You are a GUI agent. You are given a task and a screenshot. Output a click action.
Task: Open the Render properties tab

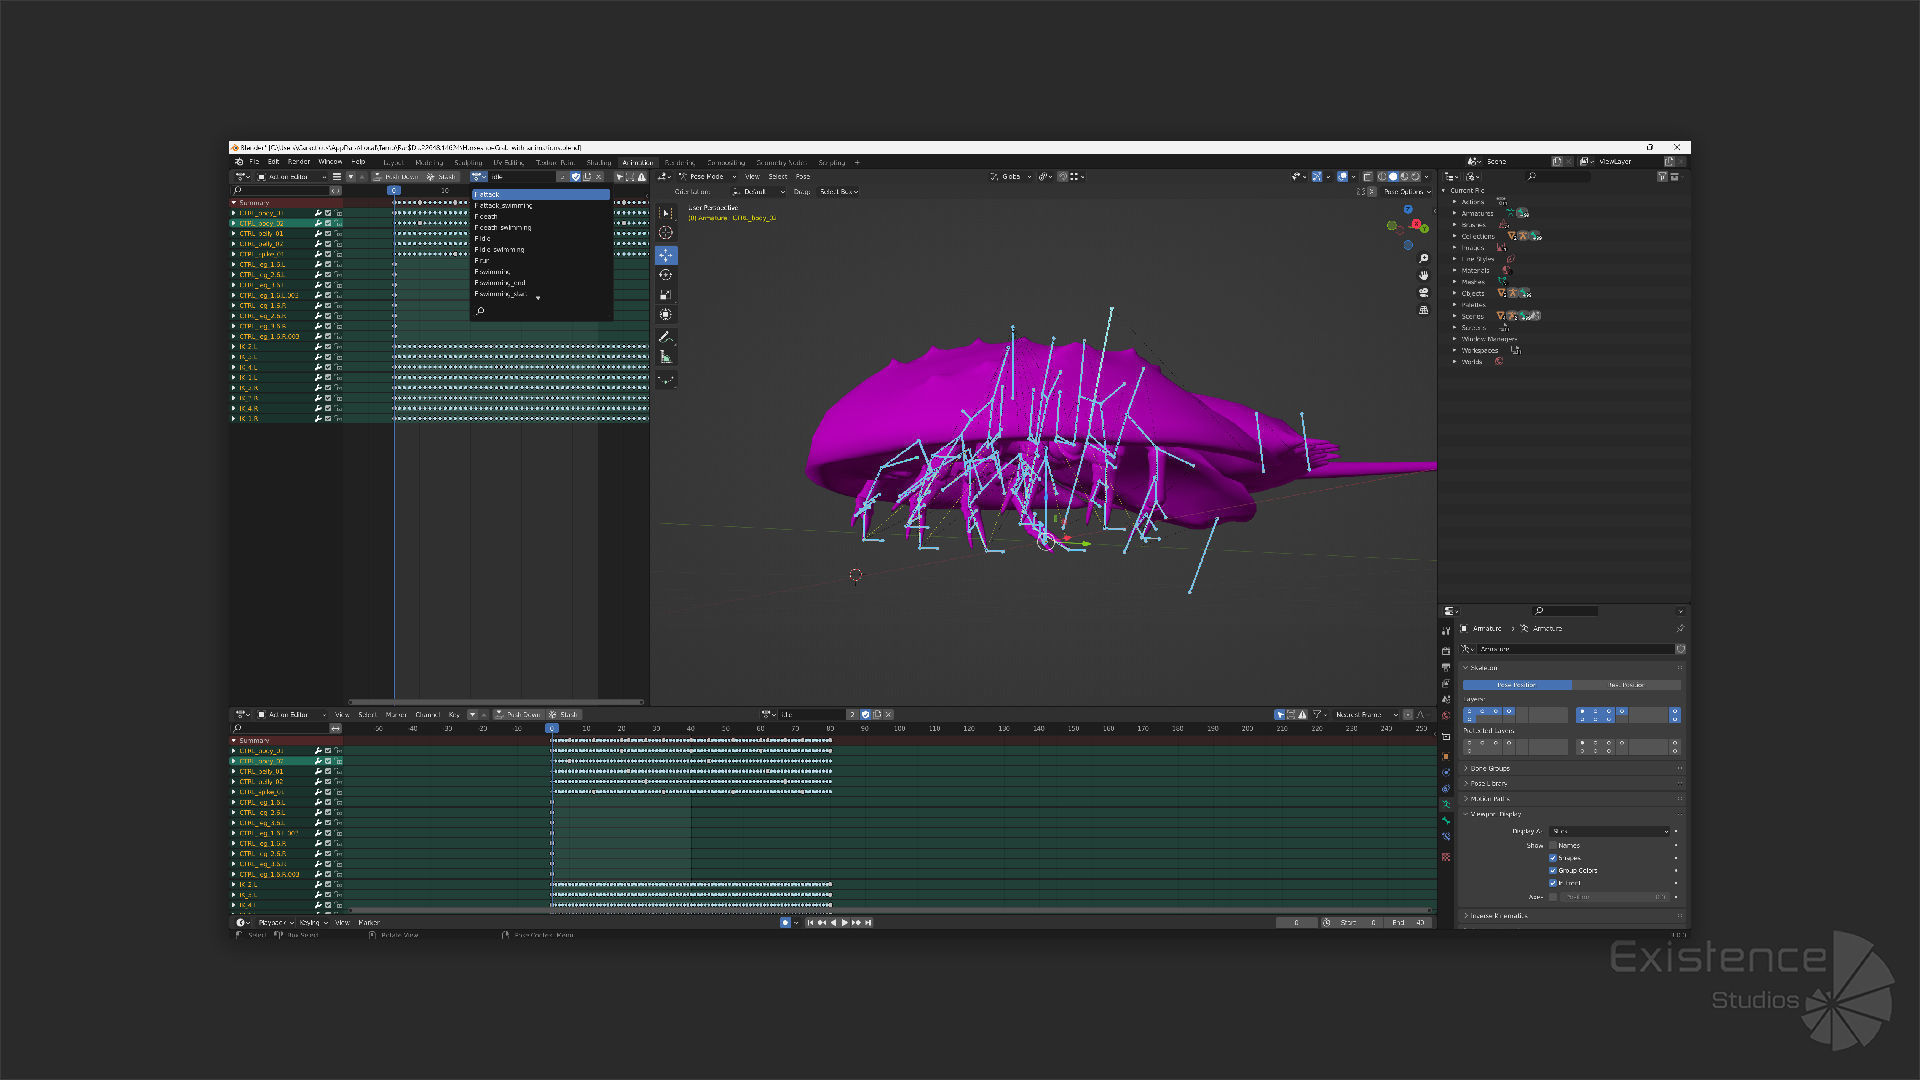(x=1446, y=651)
